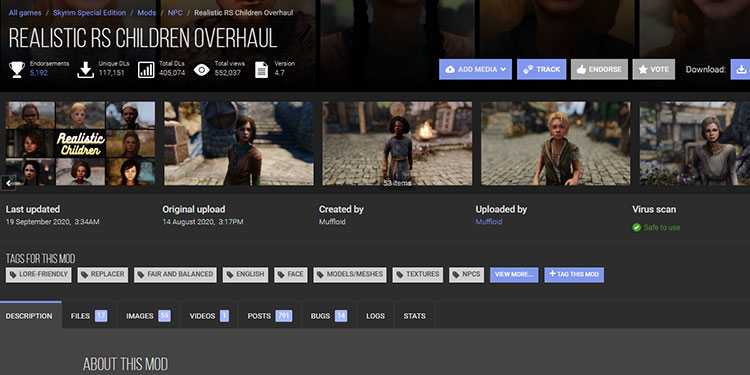This screenshot has width=750, height=375.
Task: Select the NPCs tag
Action: [x=467, y=275]
